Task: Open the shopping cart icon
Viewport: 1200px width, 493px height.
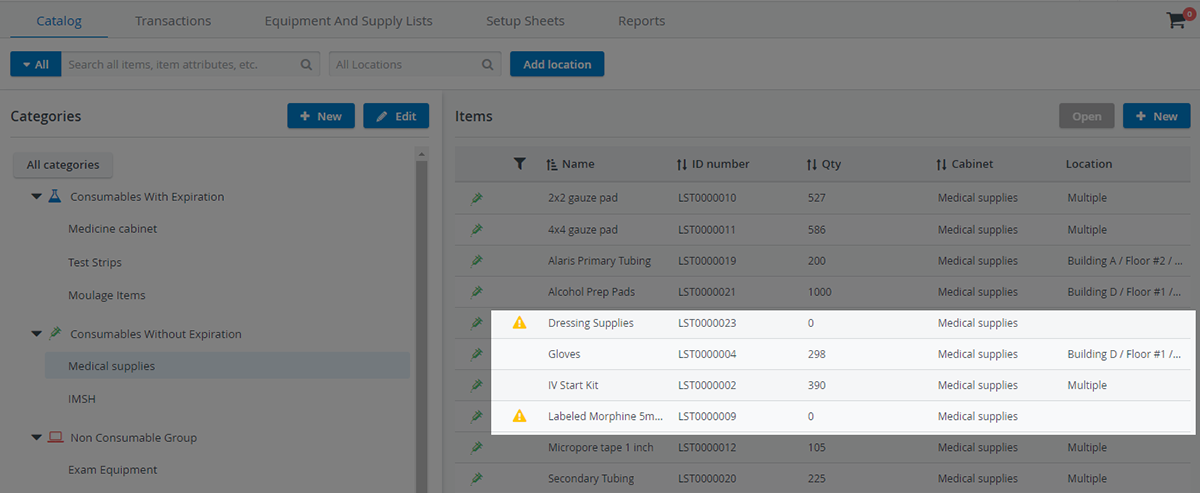Action: click(1175, 20)
